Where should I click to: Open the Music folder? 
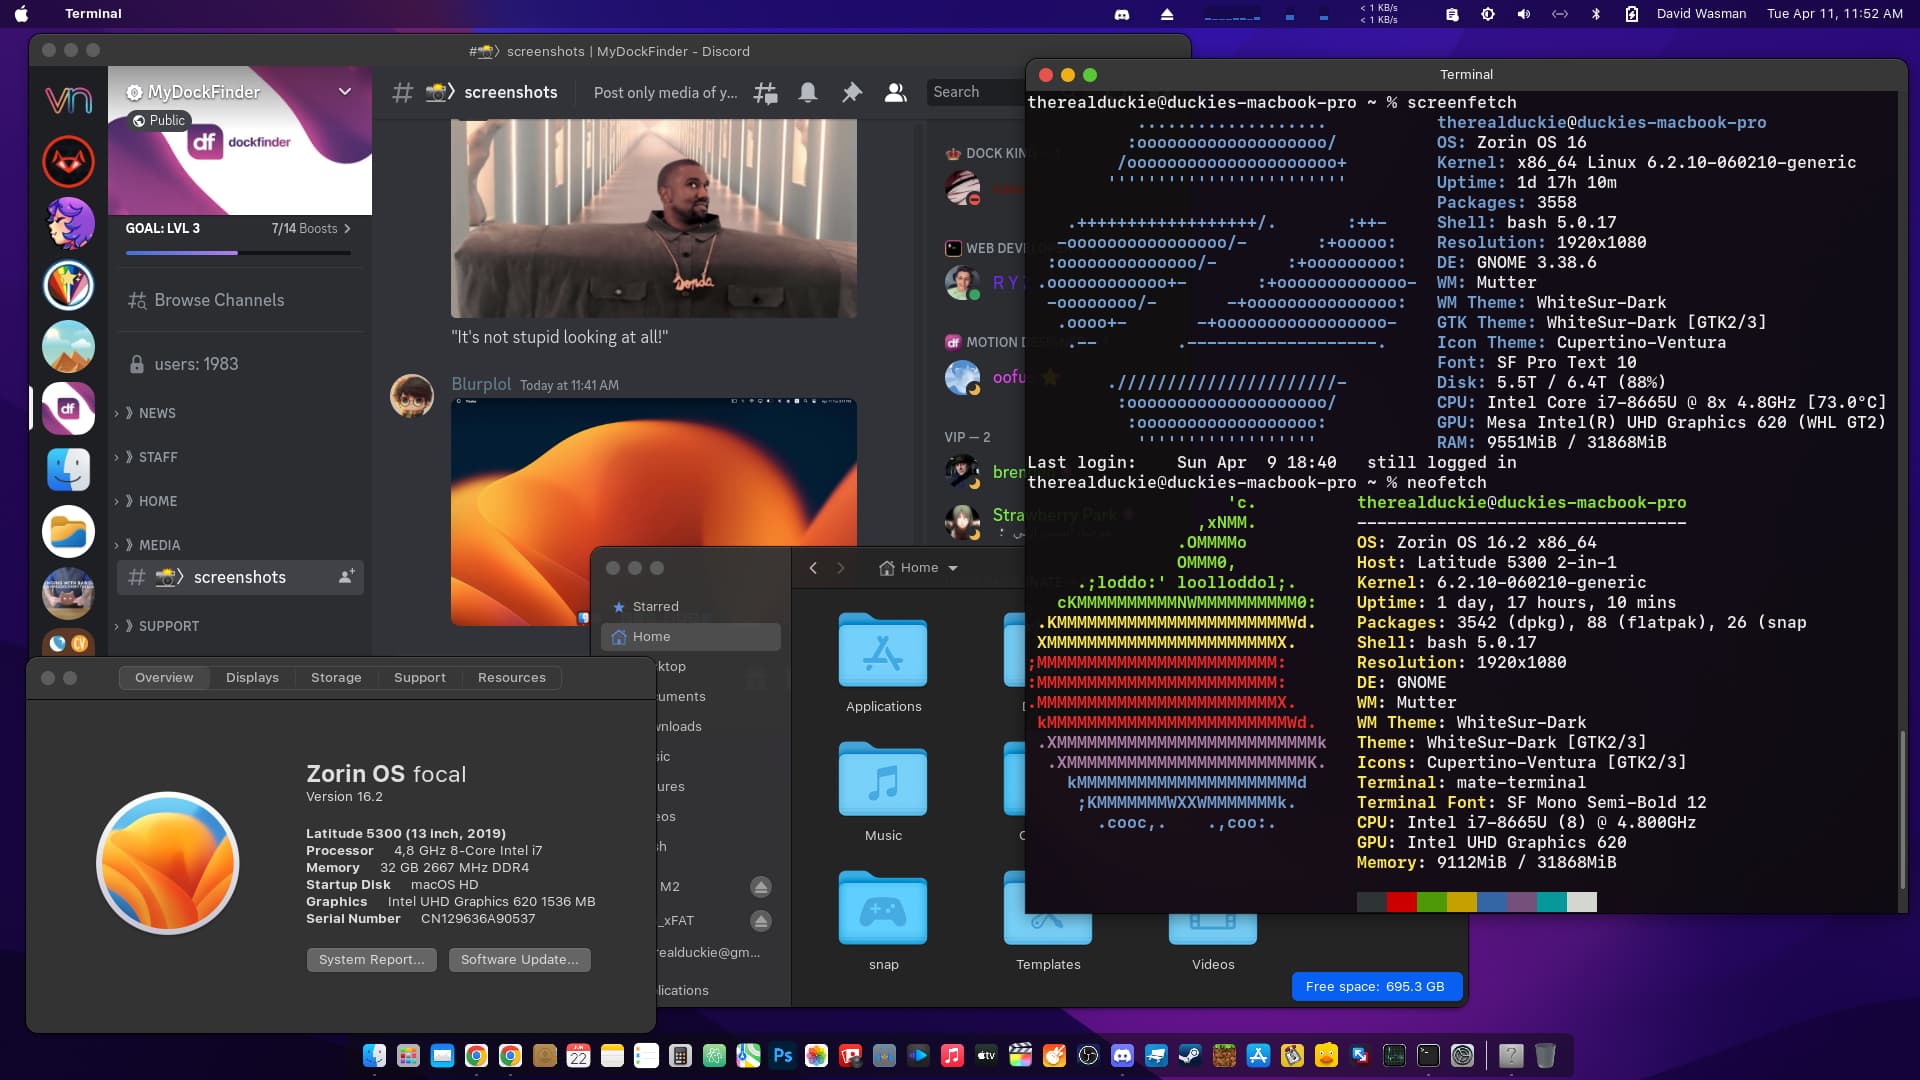coord(883,792)
